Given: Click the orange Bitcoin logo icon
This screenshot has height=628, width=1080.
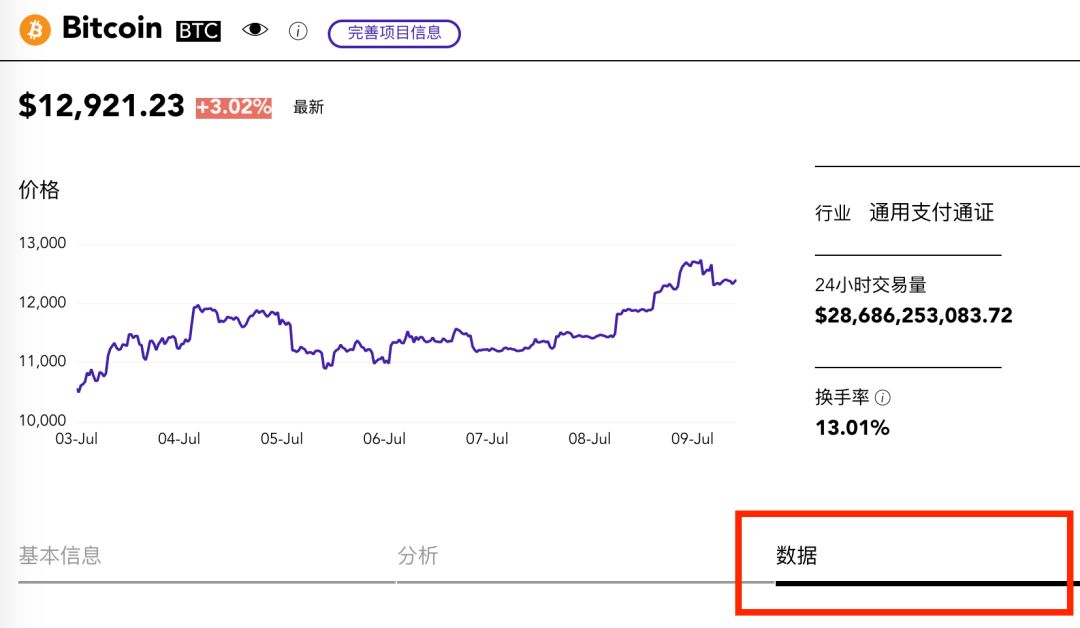Looking at the screenshot, I should click(34, 30).
